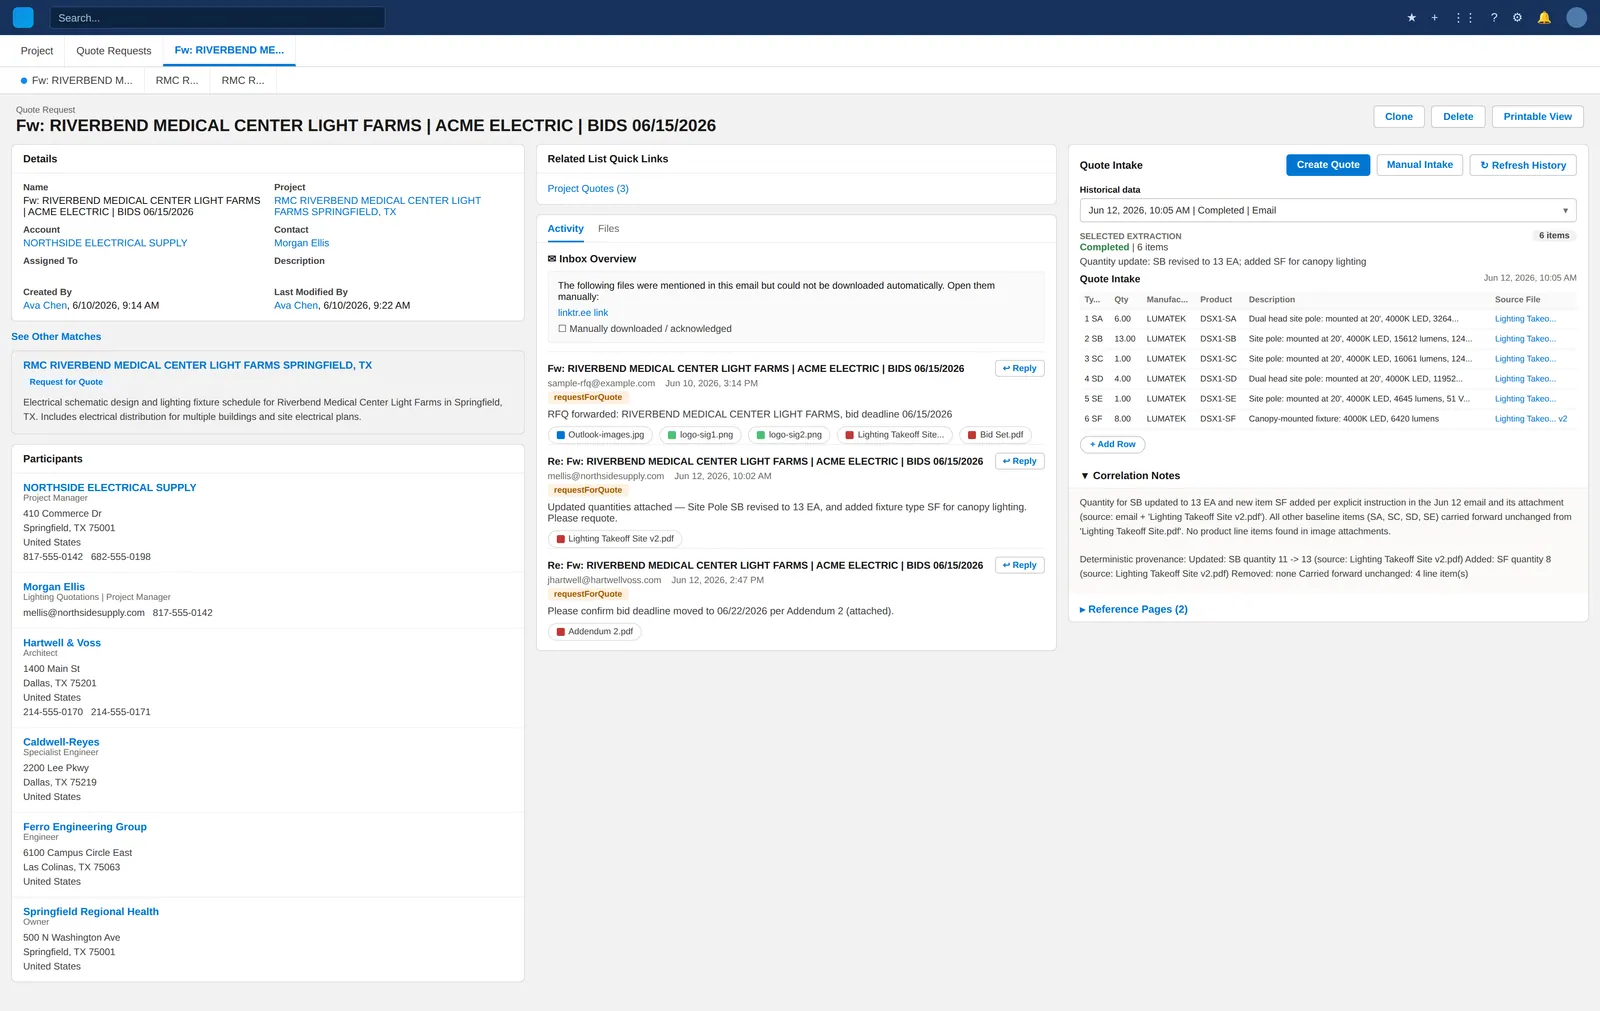Reply to the sample-rfq@example.com email
This screenshot has width=1600, height=1011.
point(1020,369)
